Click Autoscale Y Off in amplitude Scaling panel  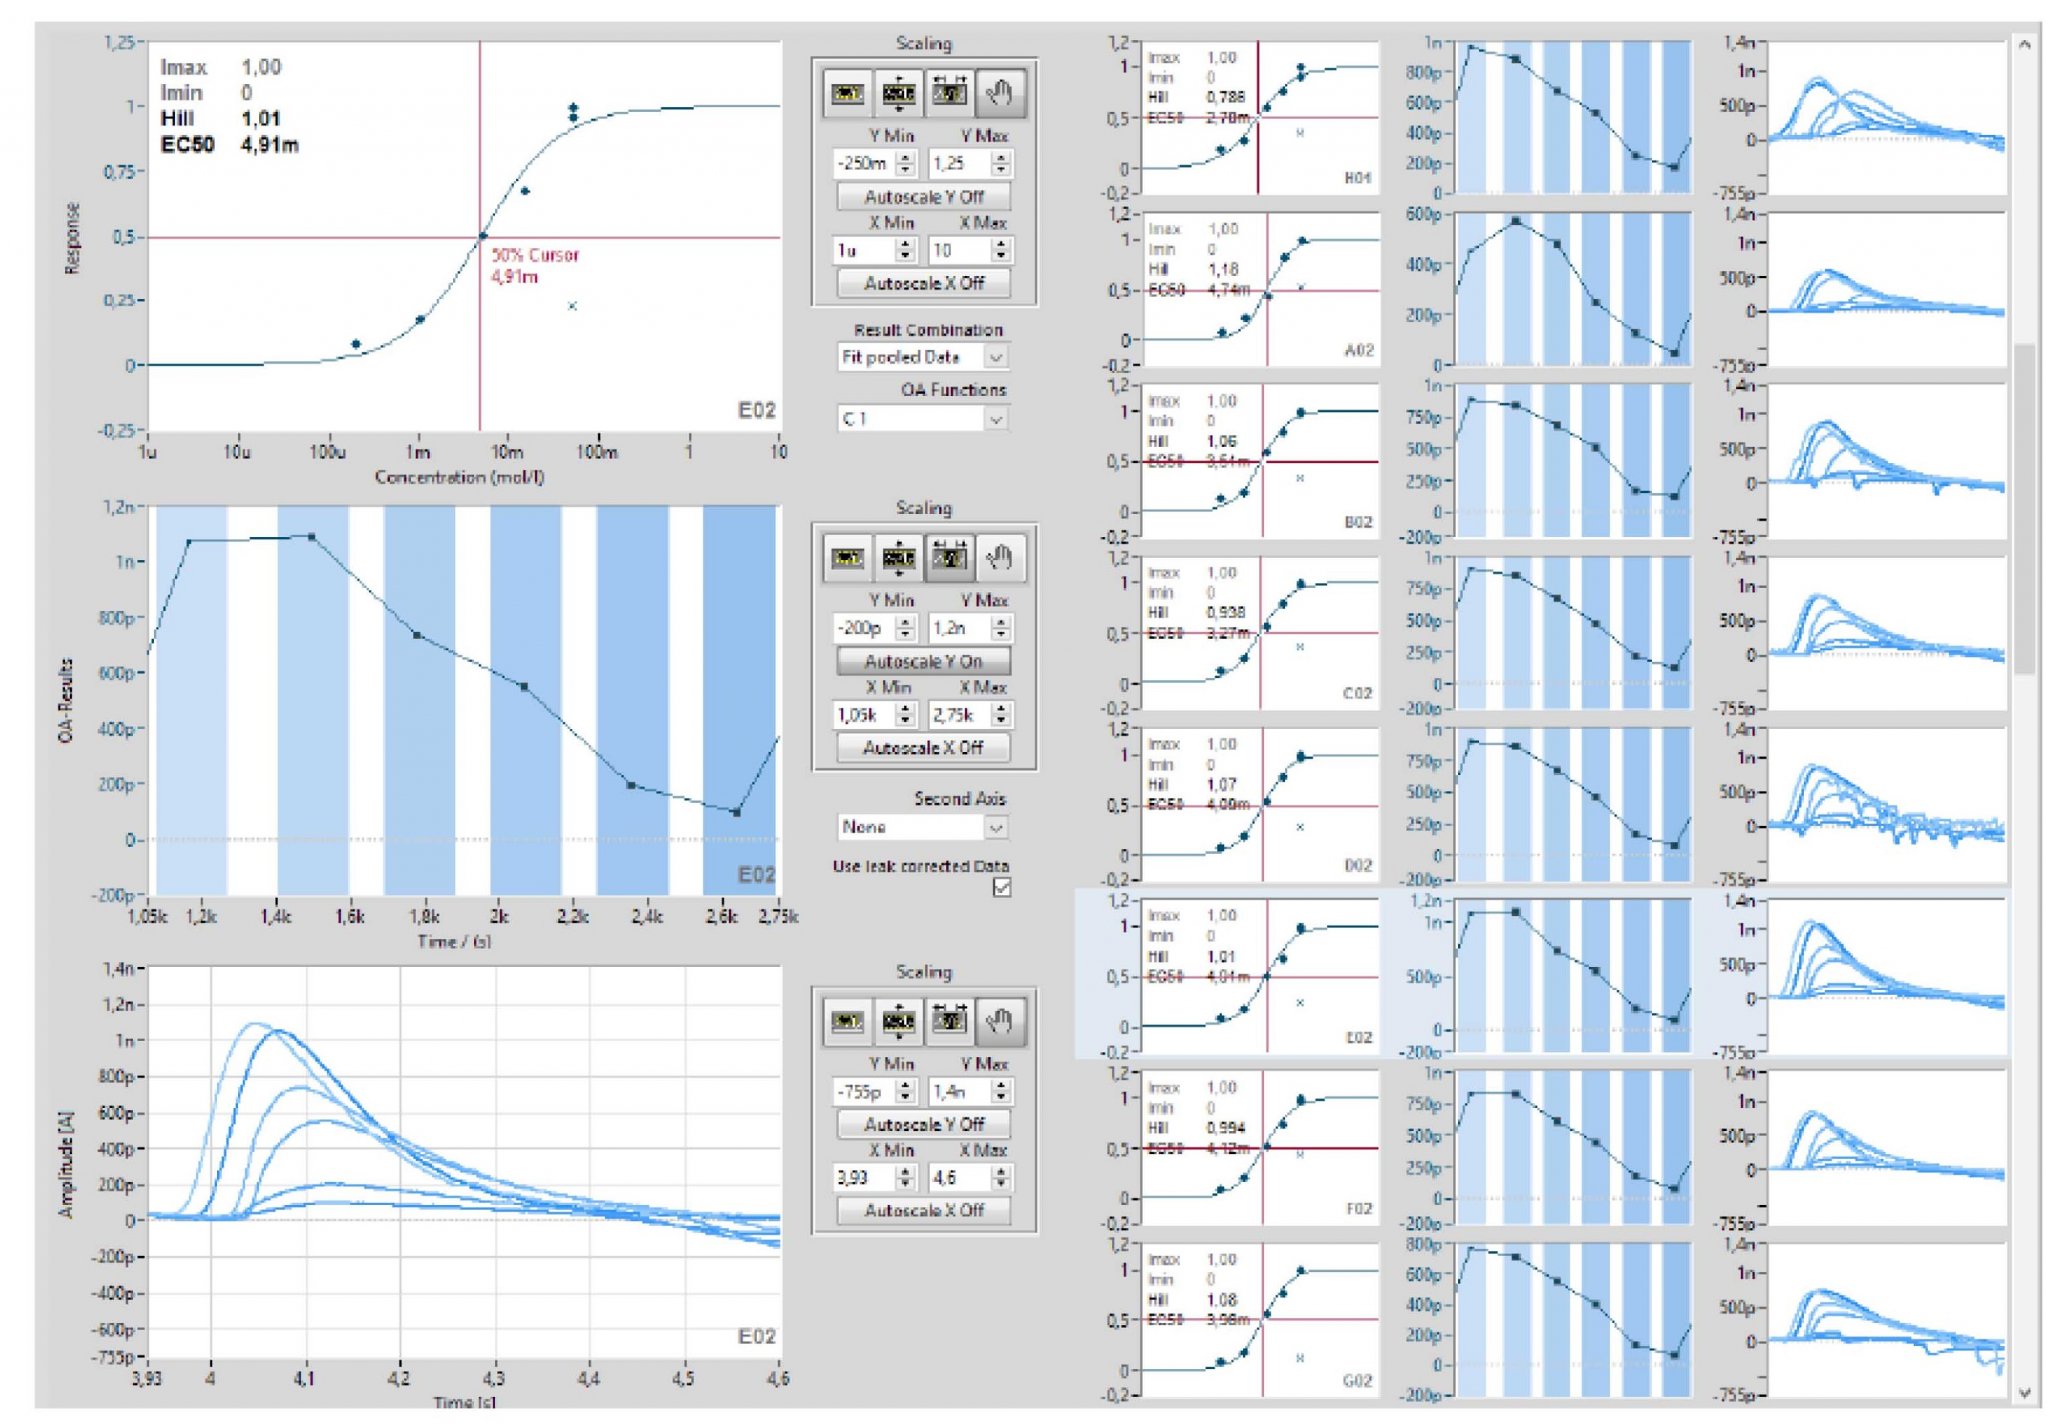[x=923, y=1124]
